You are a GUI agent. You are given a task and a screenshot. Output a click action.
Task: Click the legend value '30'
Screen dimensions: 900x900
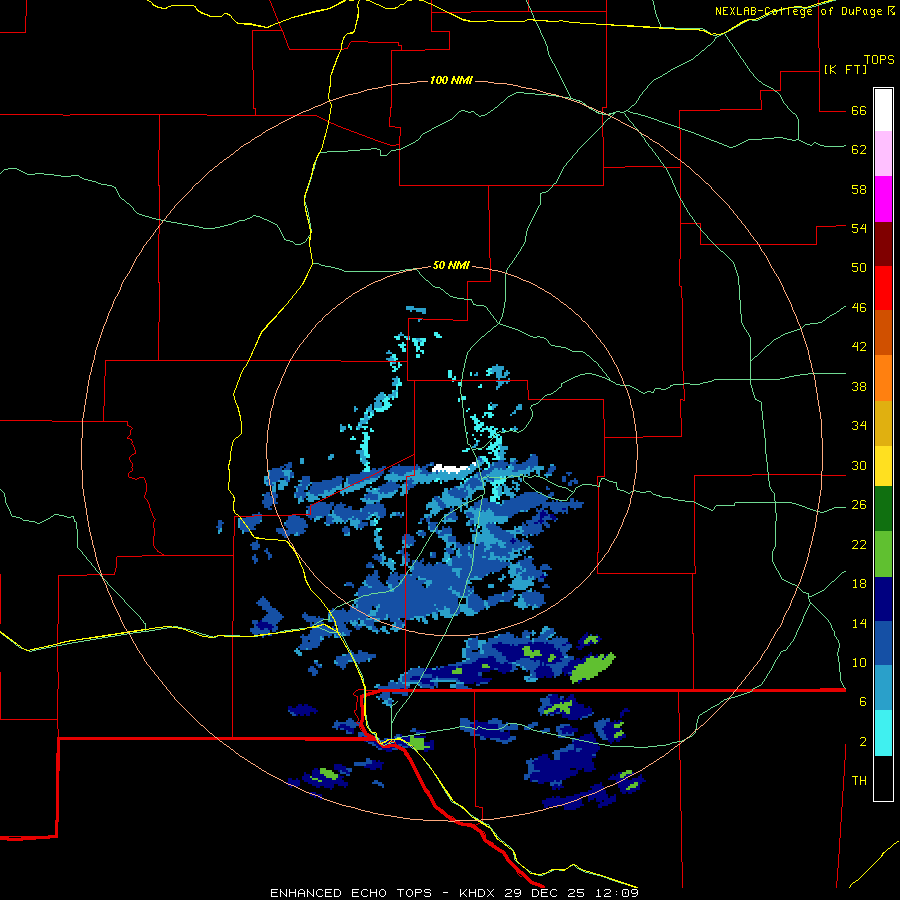[x=859, y=465]
